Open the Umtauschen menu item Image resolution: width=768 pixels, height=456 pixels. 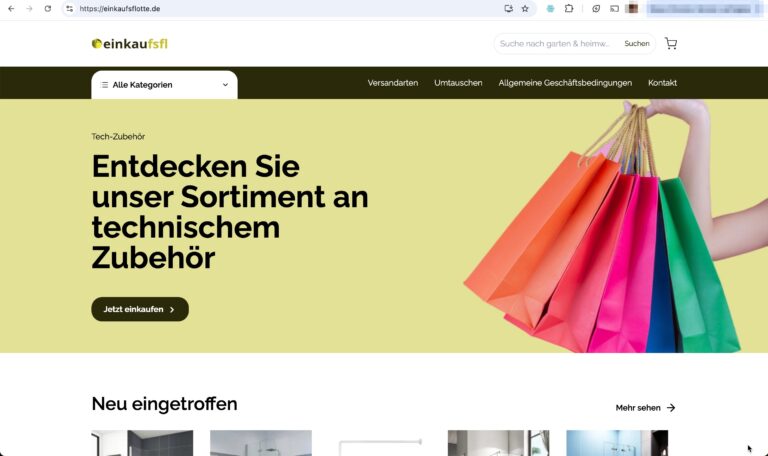coord(458,83)
